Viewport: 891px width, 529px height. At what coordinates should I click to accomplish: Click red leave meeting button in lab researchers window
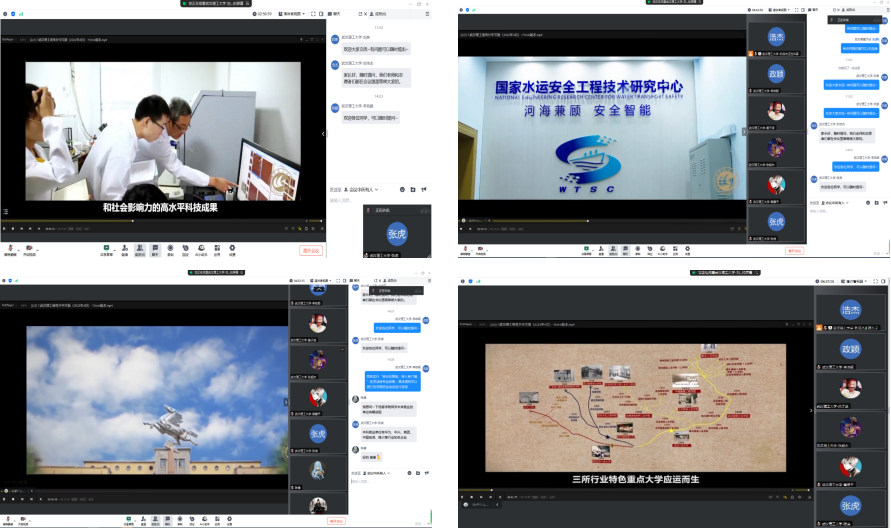pyautogui.click(x=311, y=250)
